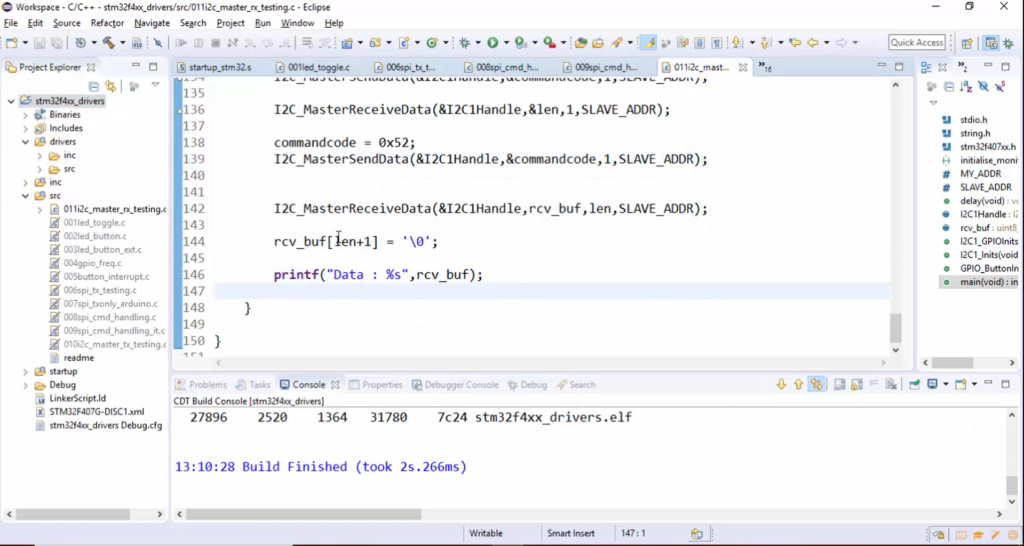Click the Open Type toolbar icon

(579, 42)
